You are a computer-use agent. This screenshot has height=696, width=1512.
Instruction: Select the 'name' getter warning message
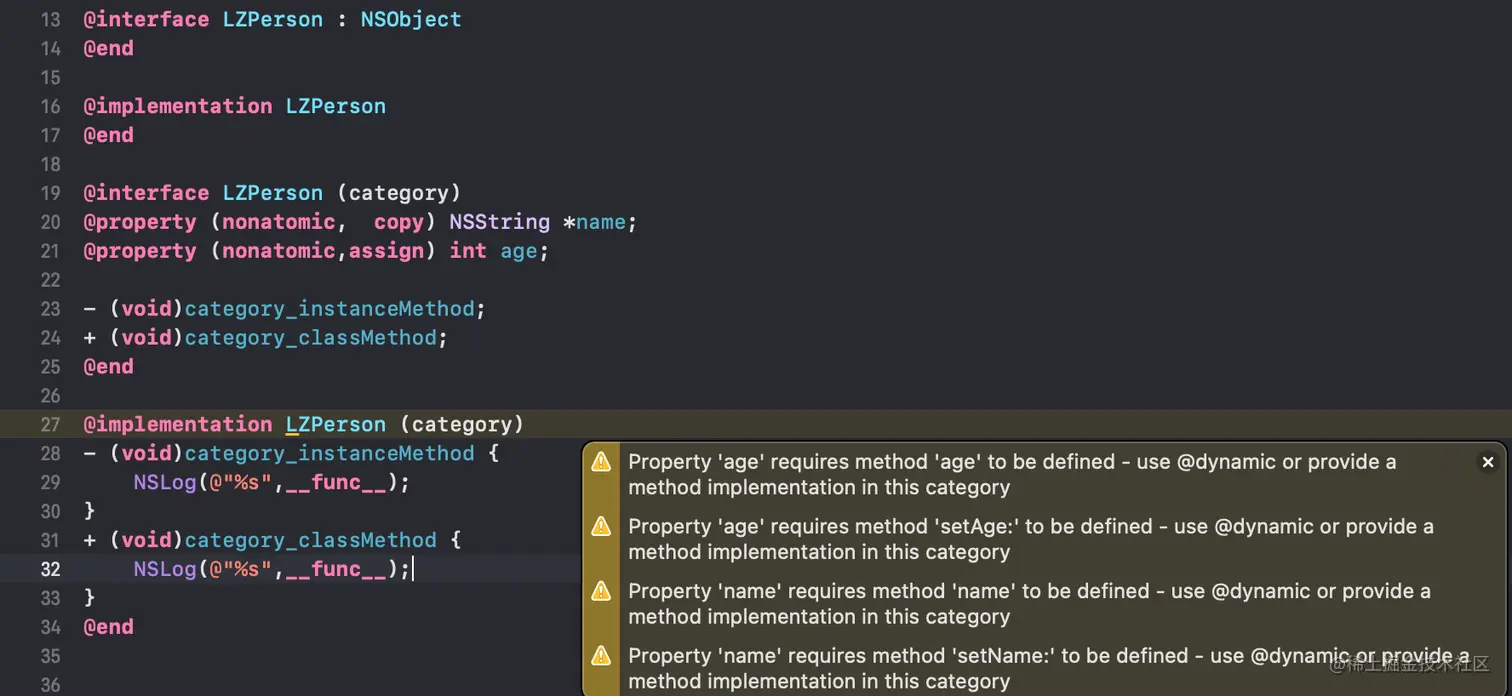1028,604
